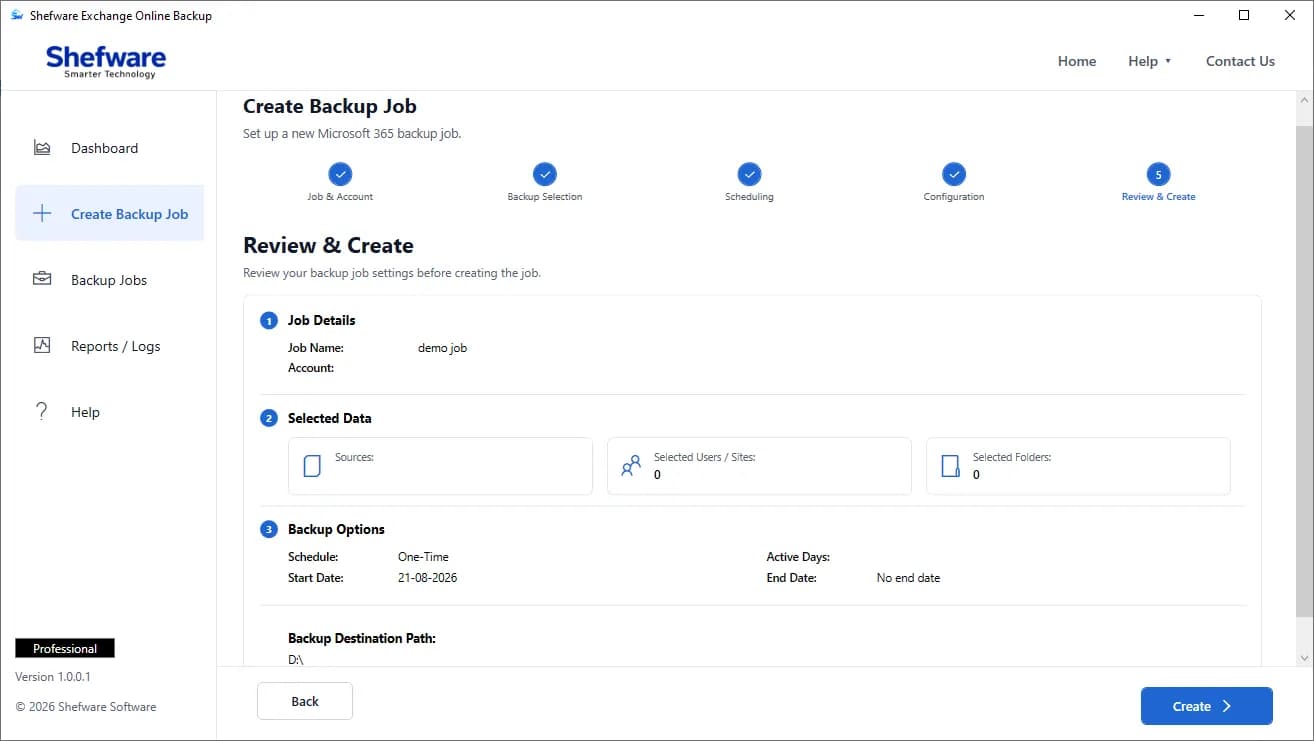The image size is (1314, 741).
Task: Click the Scheduling step label
Action: coord(749,197)
